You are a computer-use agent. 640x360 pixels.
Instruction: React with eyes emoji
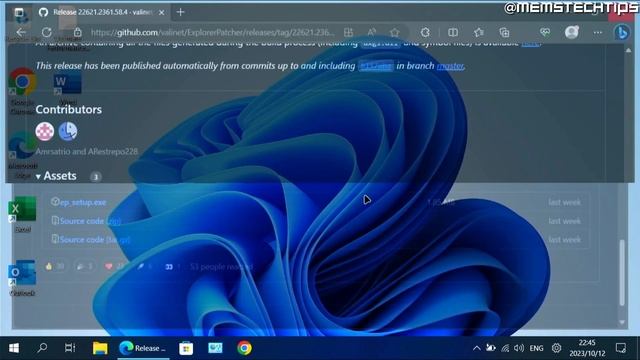coord(172,267)
